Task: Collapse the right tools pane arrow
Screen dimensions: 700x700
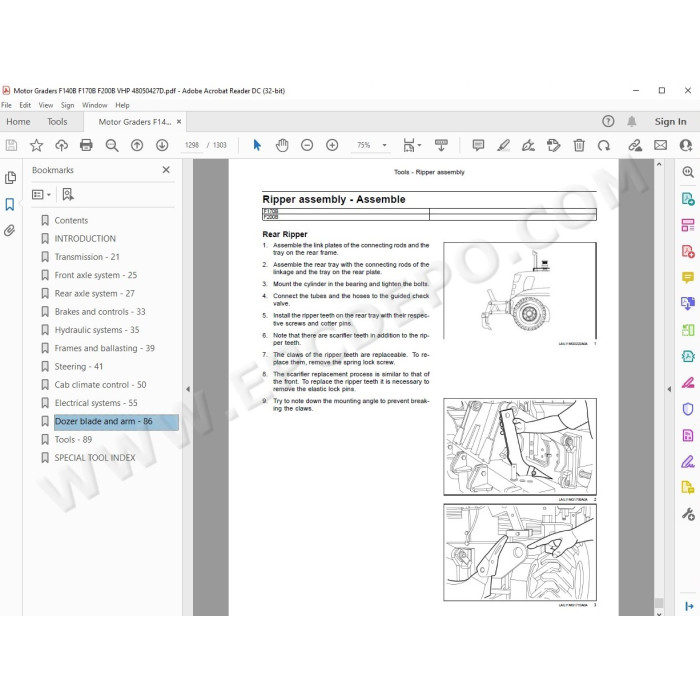Action: (x=669, y=389)
